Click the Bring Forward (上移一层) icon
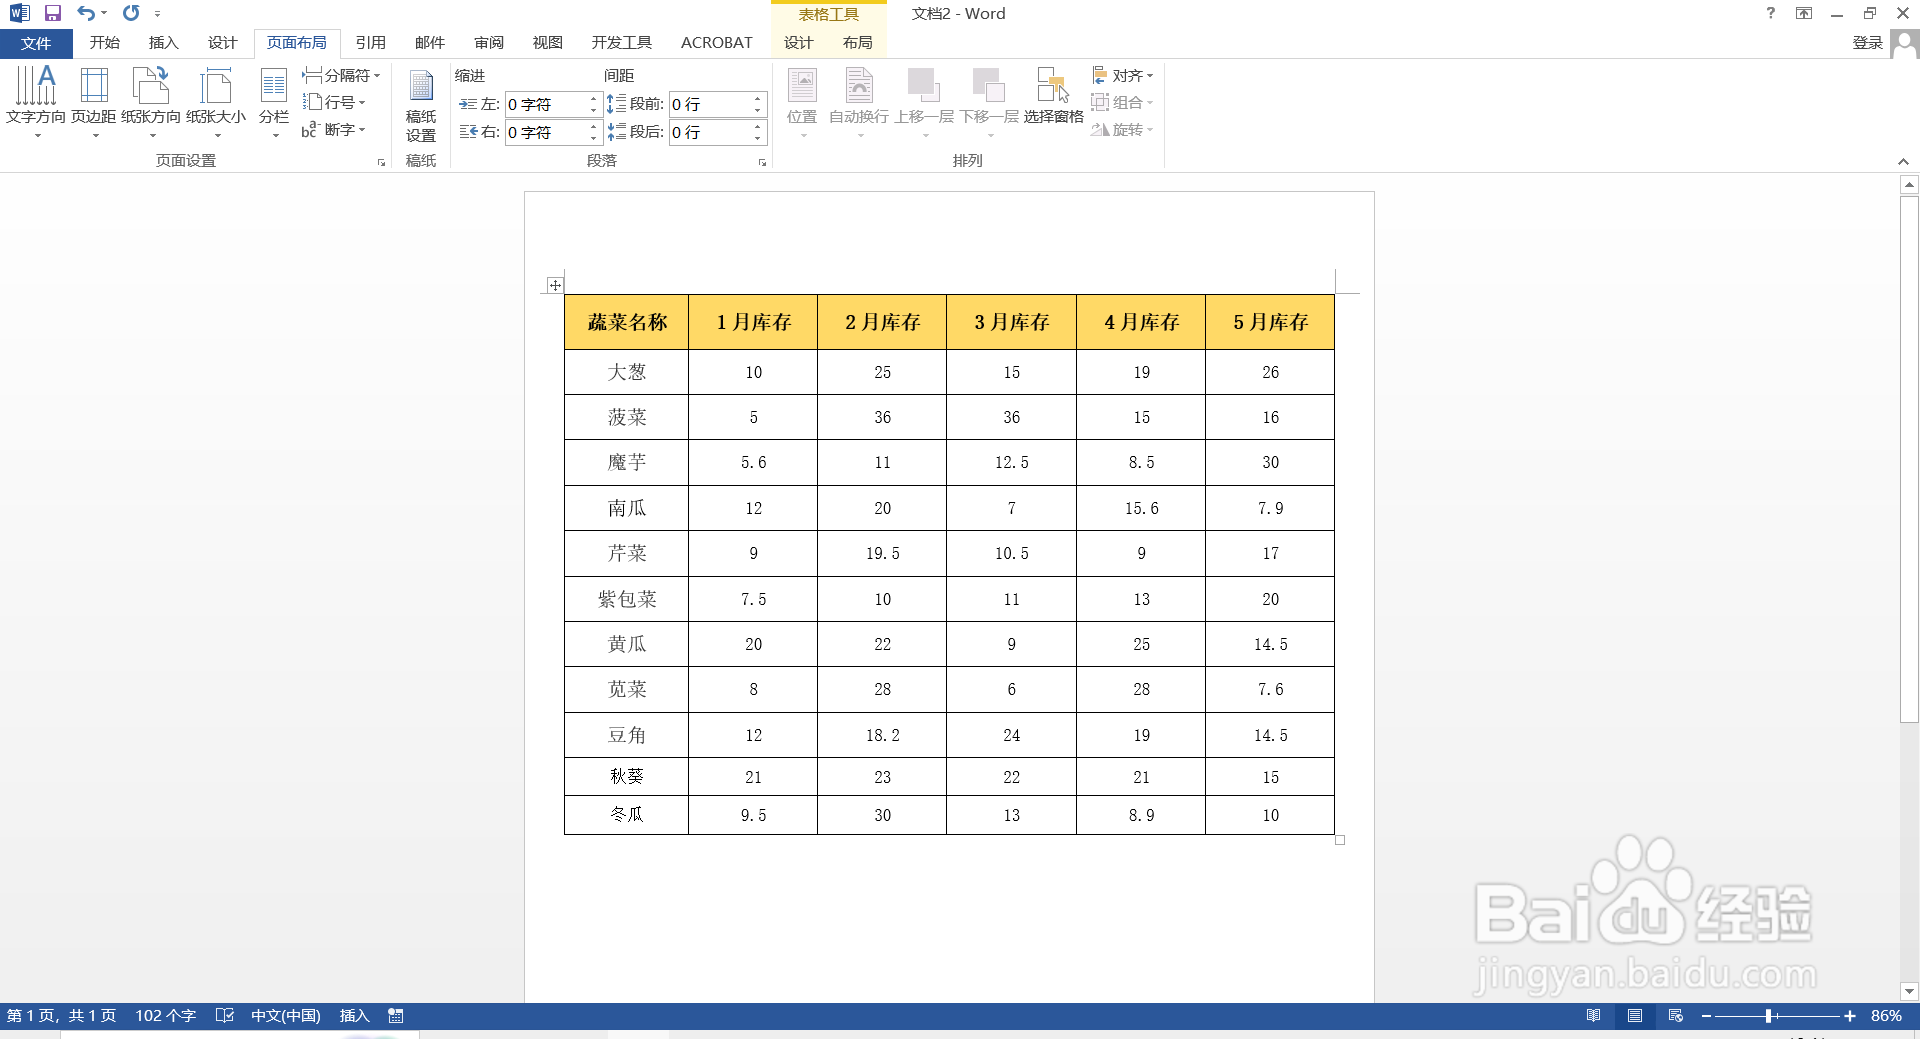Screen dimensions: 1920x1039 pyautogui.click(x=924, y=86)
